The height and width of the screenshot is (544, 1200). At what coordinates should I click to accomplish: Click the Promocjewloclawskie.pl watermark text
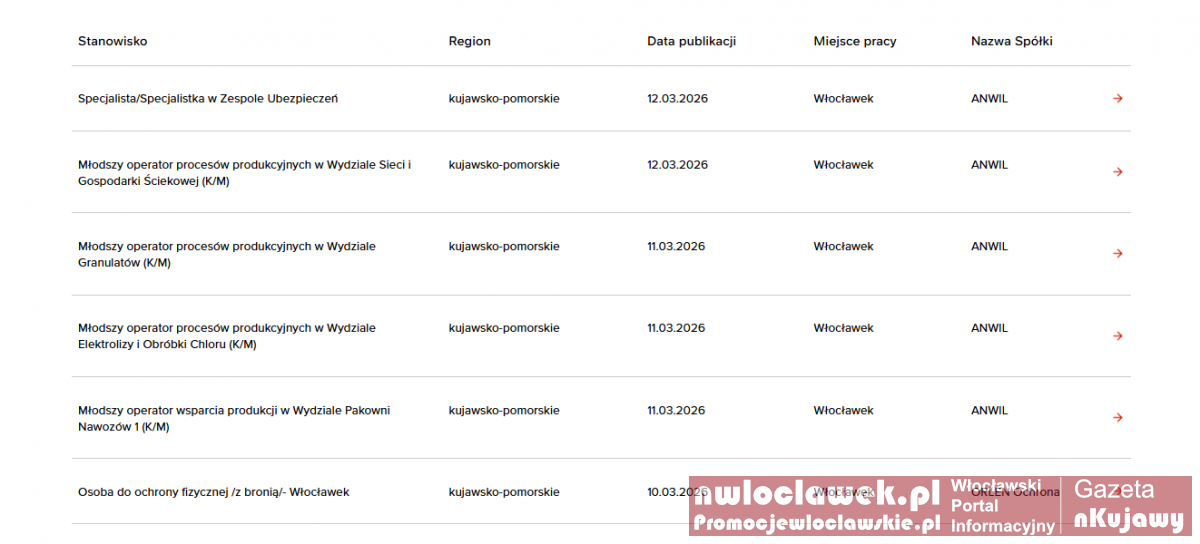[817, 523]
